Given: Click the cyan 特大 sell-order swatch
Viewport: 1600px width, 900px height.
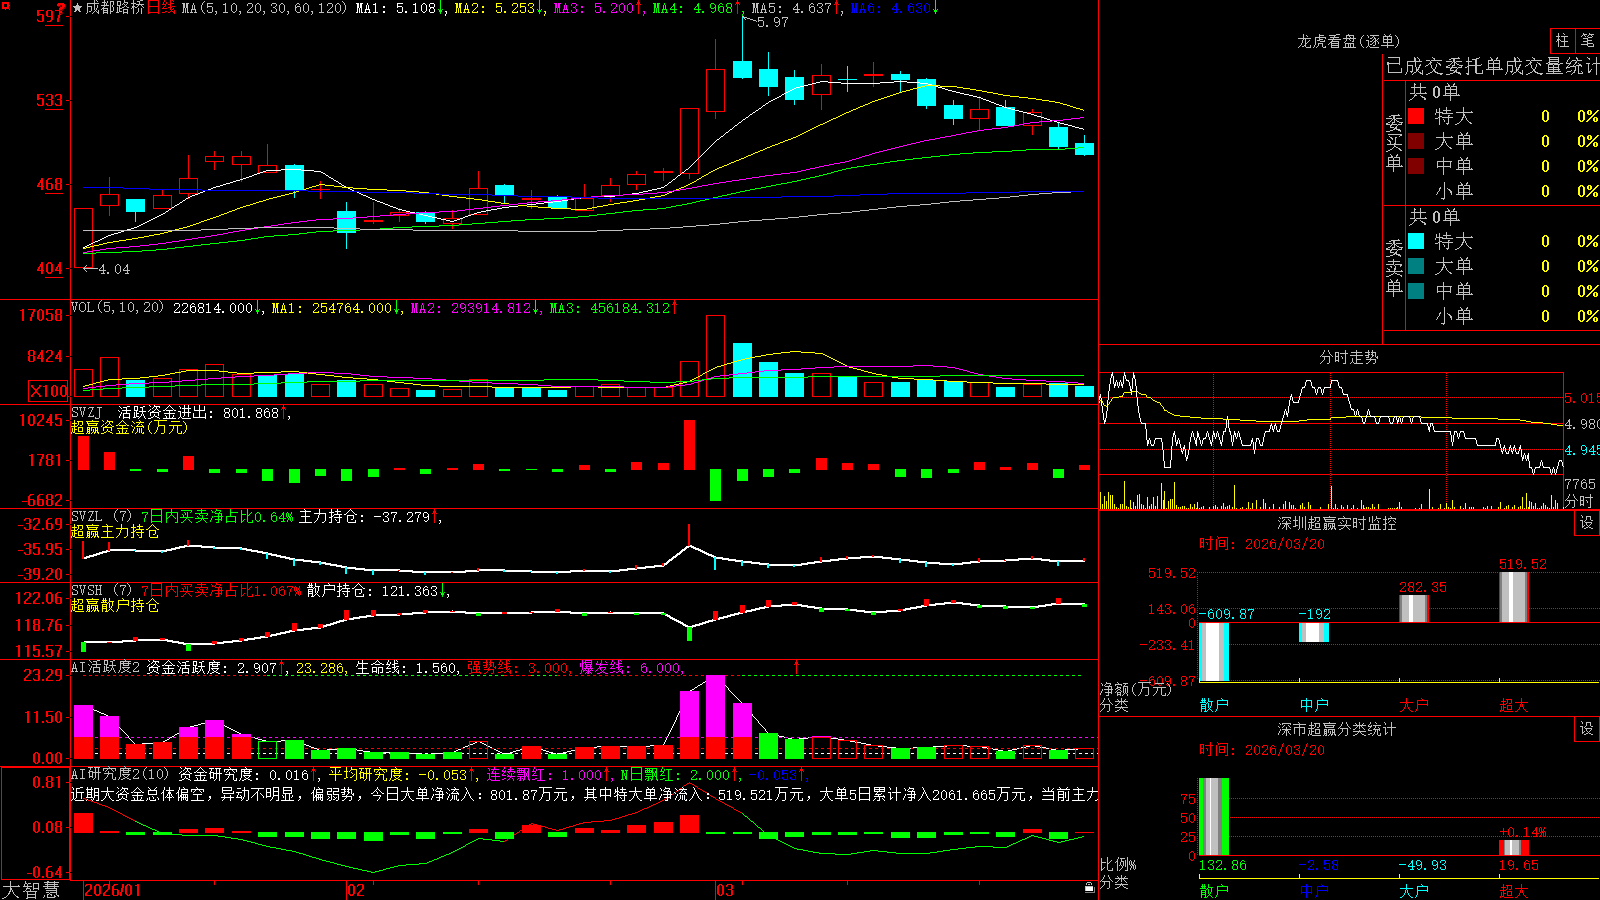Looking at the screenshot, I should tap(1416, 241).
